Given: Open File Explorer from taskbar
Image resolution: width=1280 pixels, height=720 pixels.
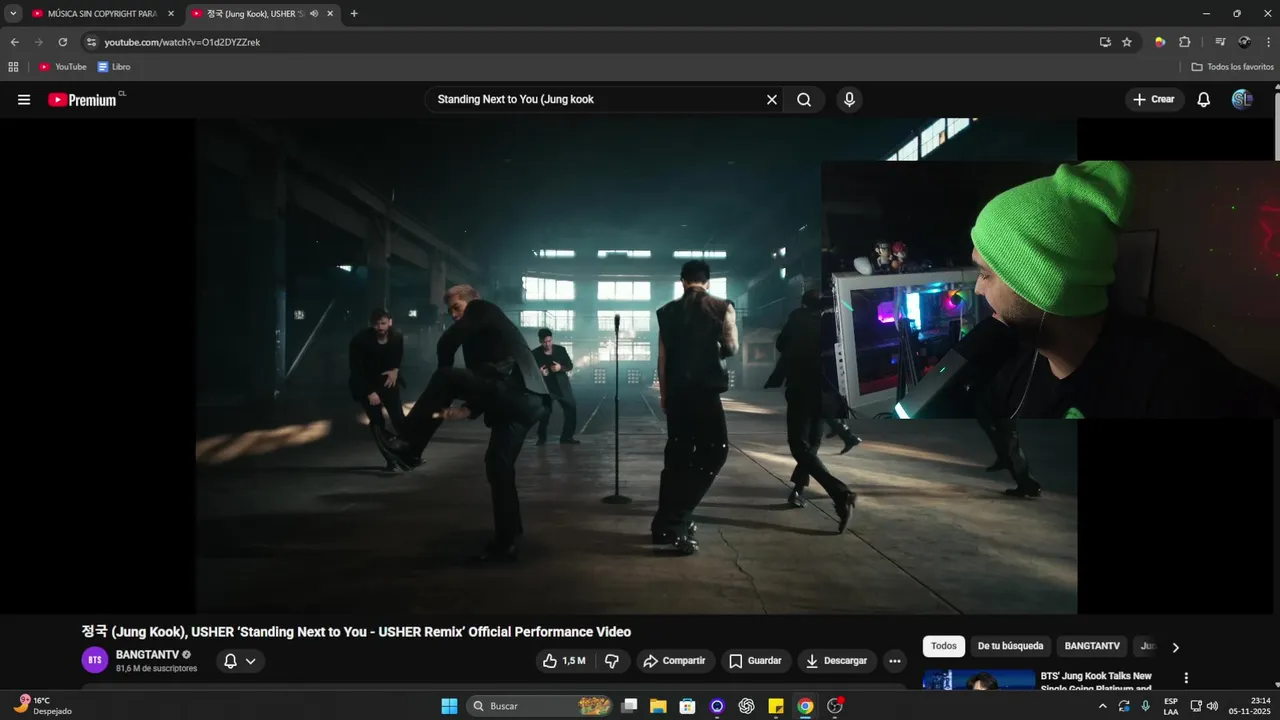Looking at the screenshot, I should click(x=658, y=706).
